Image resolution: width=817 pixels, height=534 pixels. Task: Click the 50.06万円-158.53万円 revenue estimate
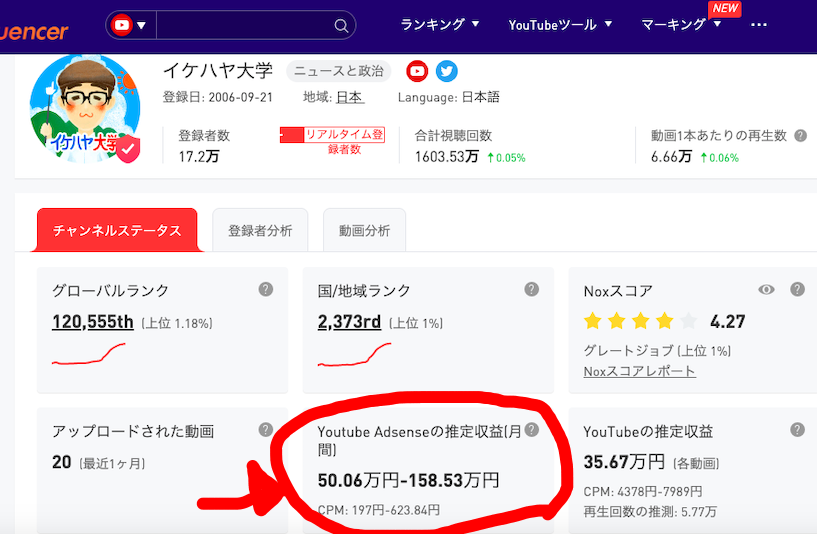[x=408, y=480]
